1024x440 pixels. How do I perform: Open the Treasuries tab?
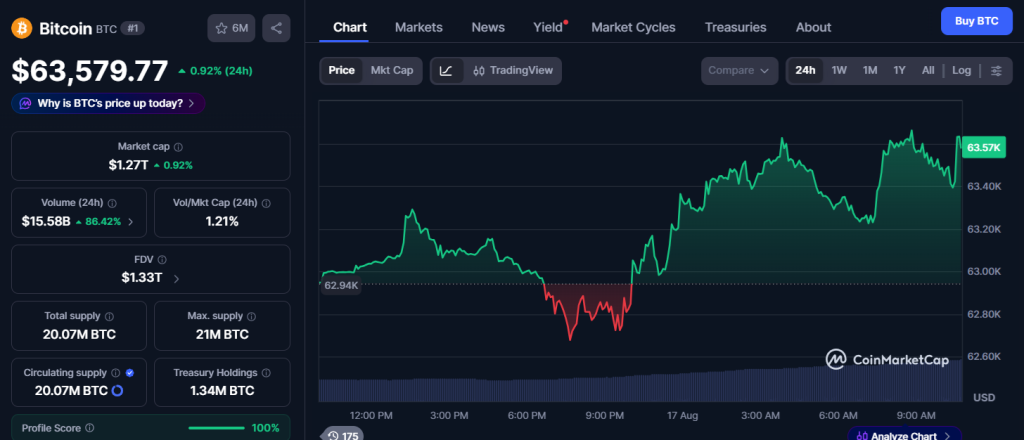(735, 27)
